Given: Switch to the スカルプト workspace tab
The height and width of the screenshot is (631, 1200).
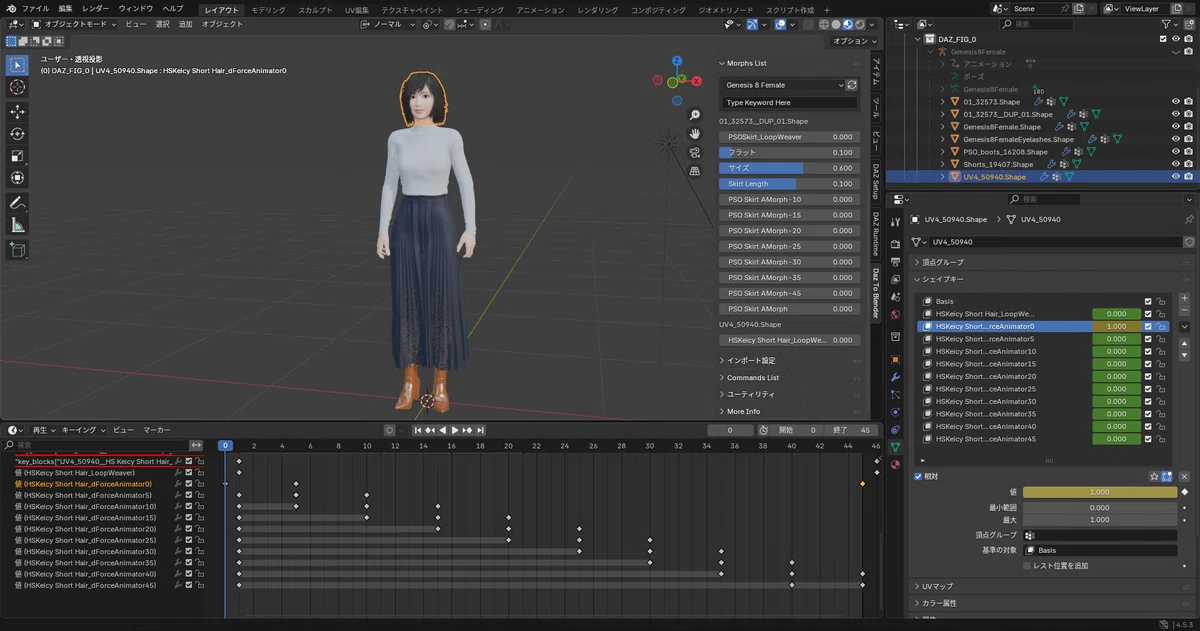Looking at the screenshot, I should coord(316,9).
